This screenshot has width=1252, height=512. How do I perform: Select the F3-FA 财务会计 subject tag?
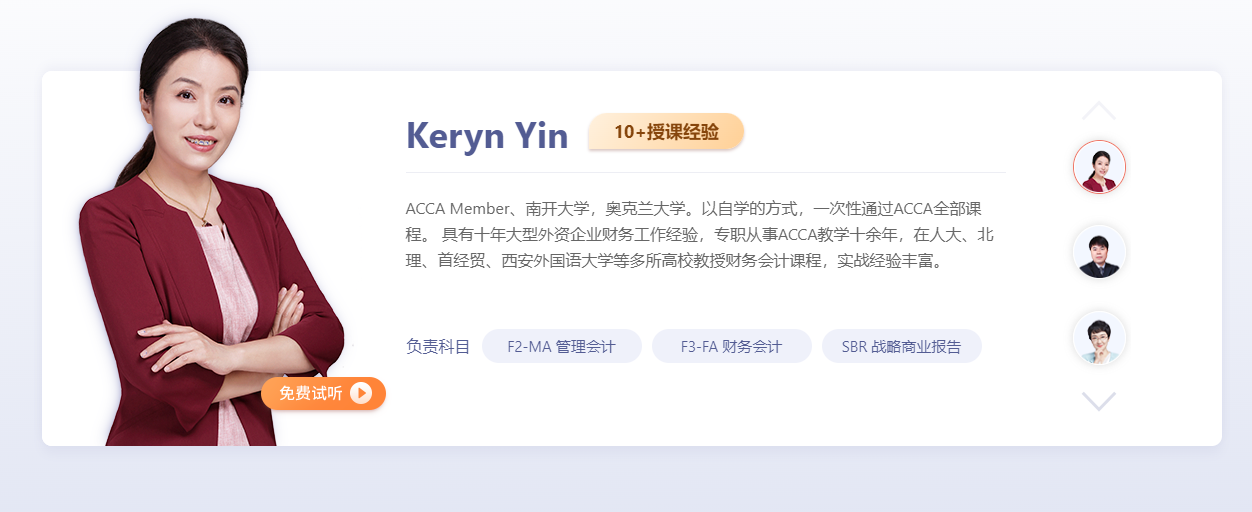pos(731,347)
